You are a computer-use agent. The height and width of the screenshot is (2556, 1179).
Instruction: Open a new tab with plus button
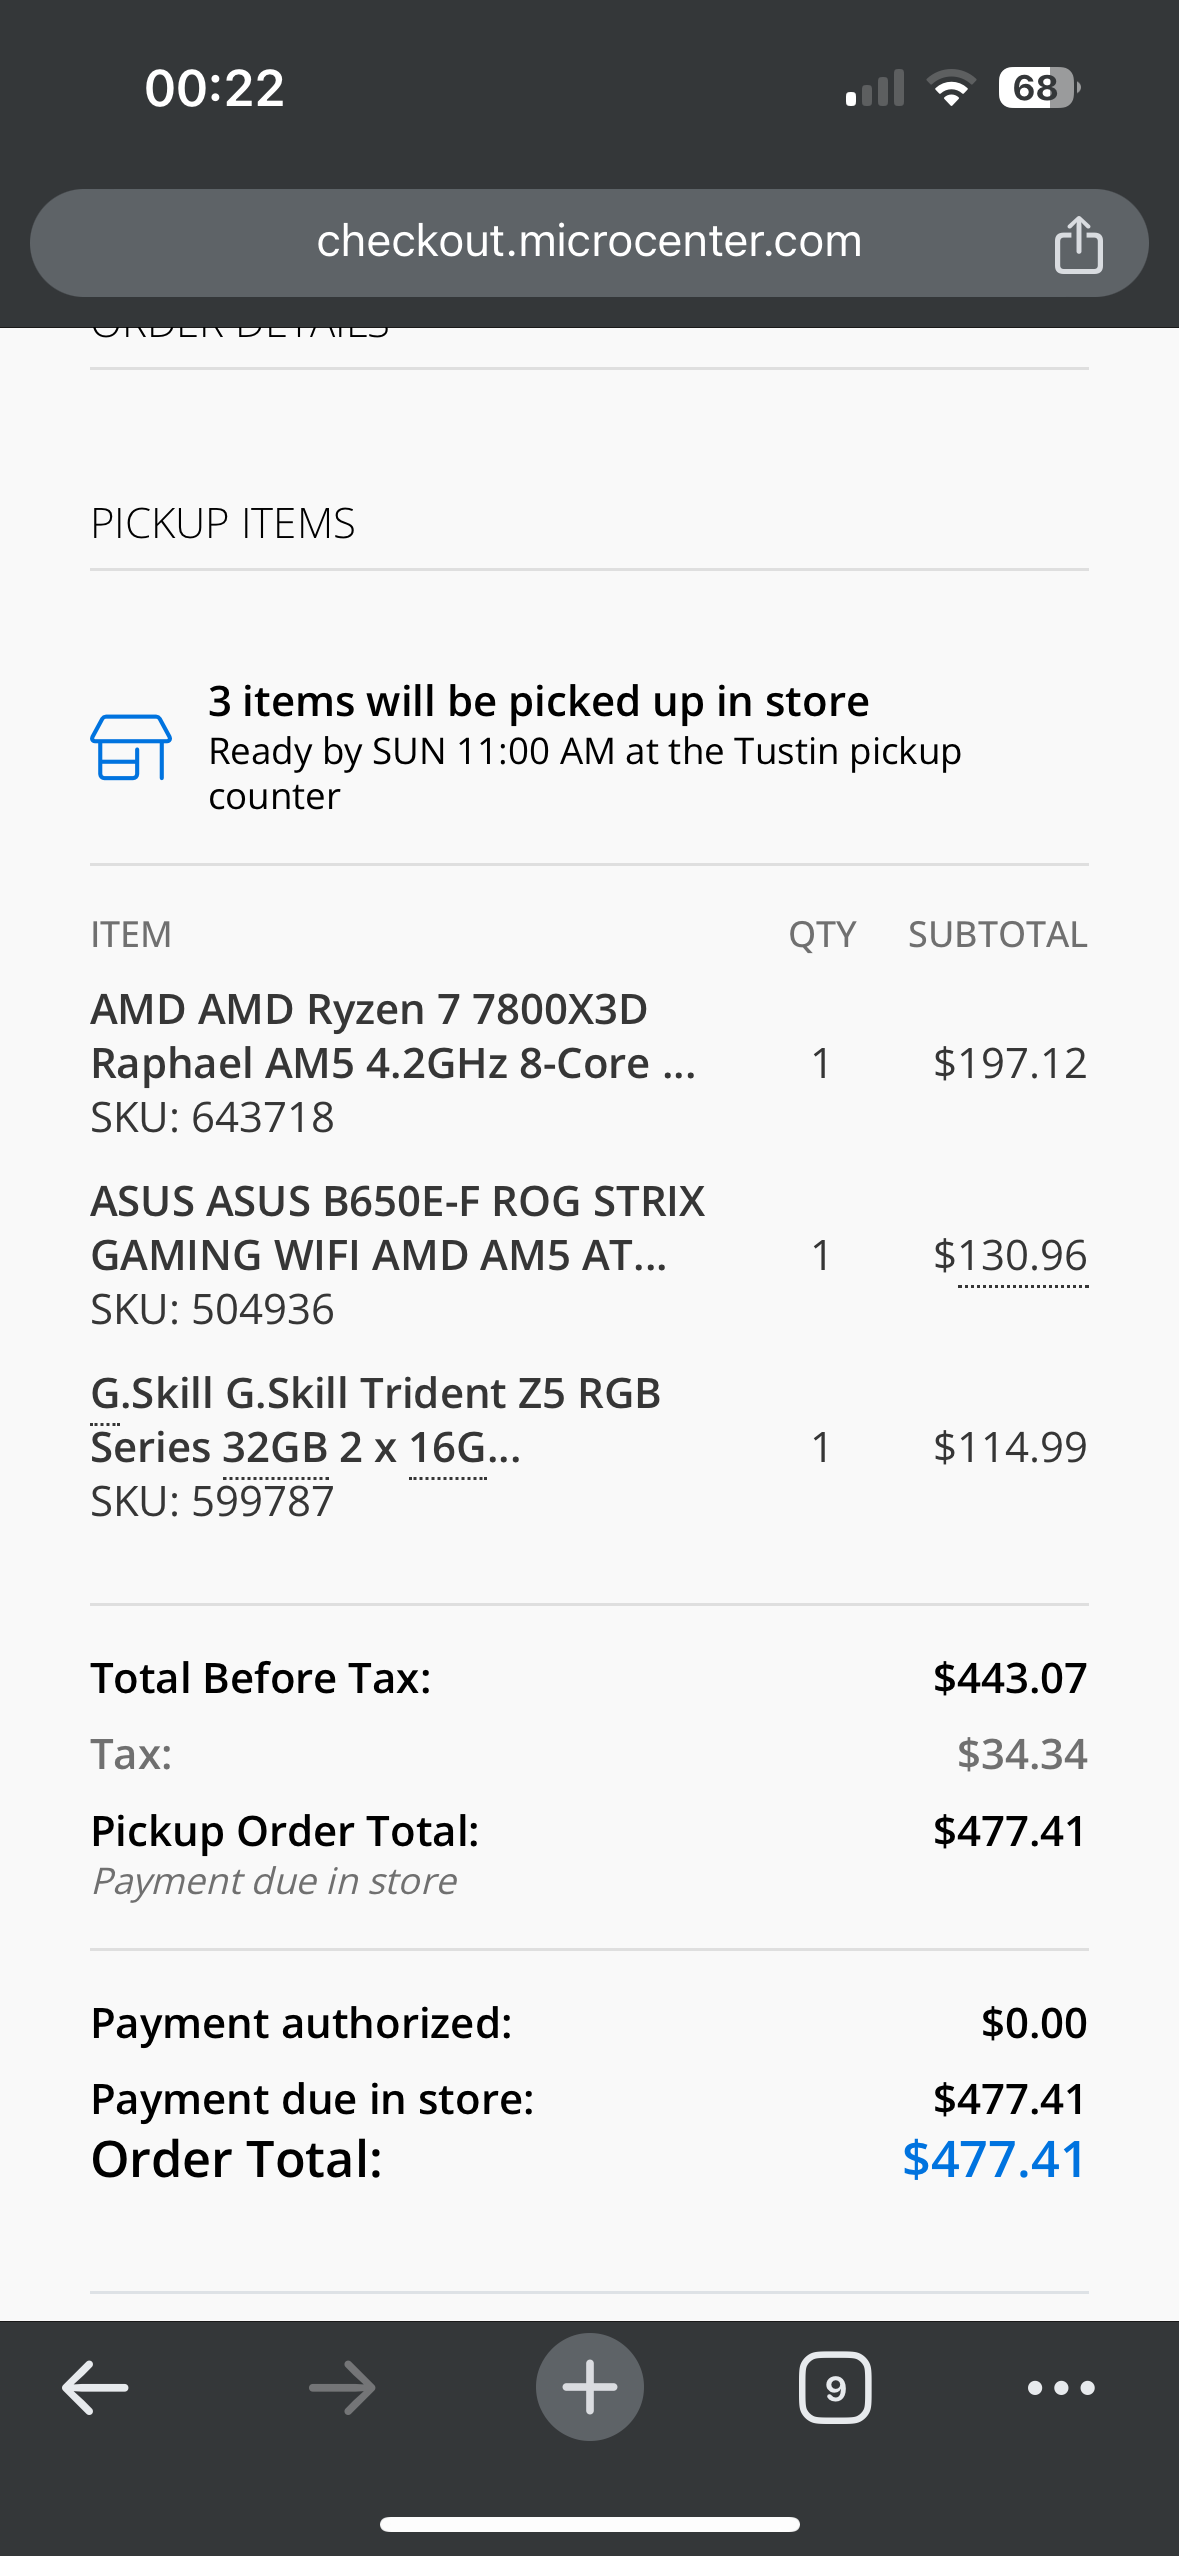click(589, 2388)
